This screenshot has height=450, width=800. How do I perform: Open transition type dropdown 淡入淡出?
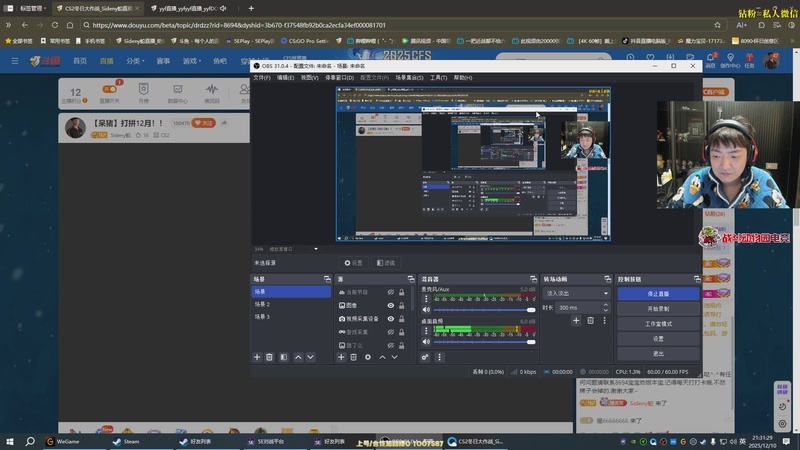pyautogui.click(x=577, y=293)
